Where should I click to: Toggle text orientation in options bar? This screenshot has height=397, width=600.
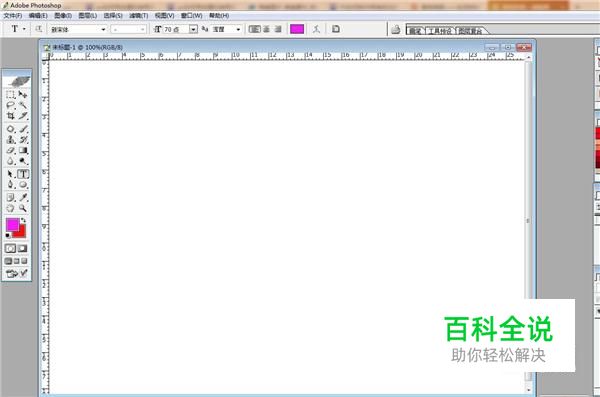[39, 29]
